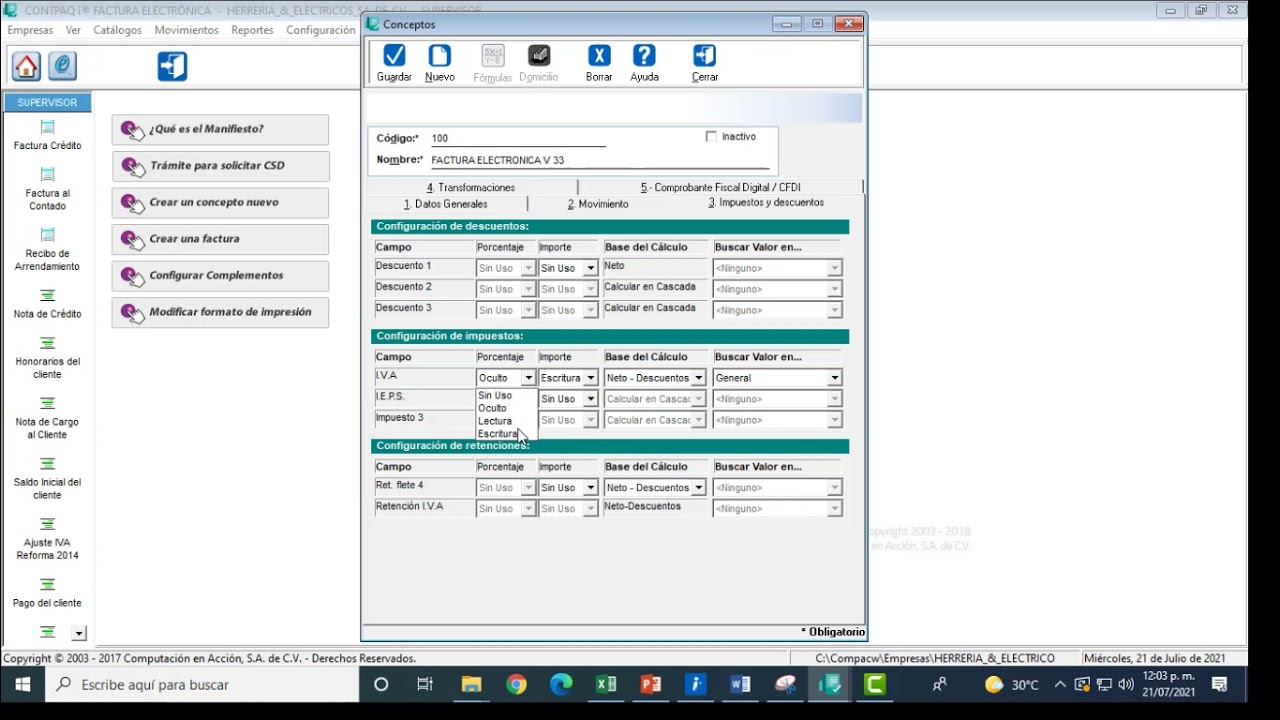Open the Descuento 1 Importe dropdown
The width and height of the screenshot is (1280, 720).
(590, 268)
